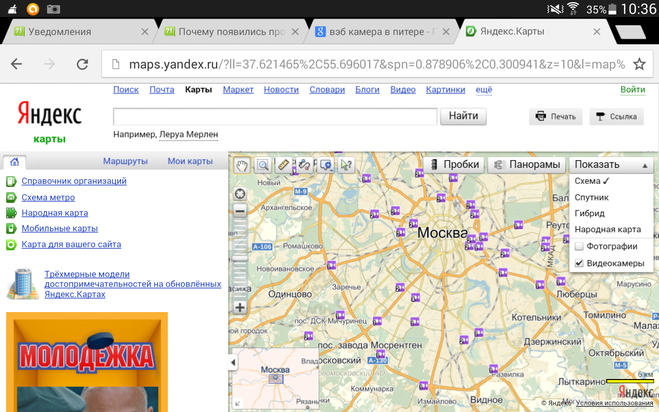Zoom out with the minus button
Viewport: 659px width, 412px height.
pyautogui.click(x=240, y=211)
